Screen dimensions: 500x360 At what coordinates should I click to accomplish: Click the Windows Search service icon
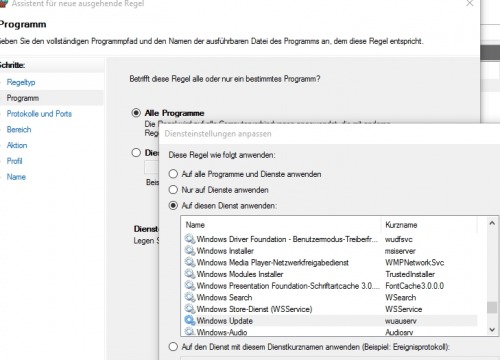point(190,297)
